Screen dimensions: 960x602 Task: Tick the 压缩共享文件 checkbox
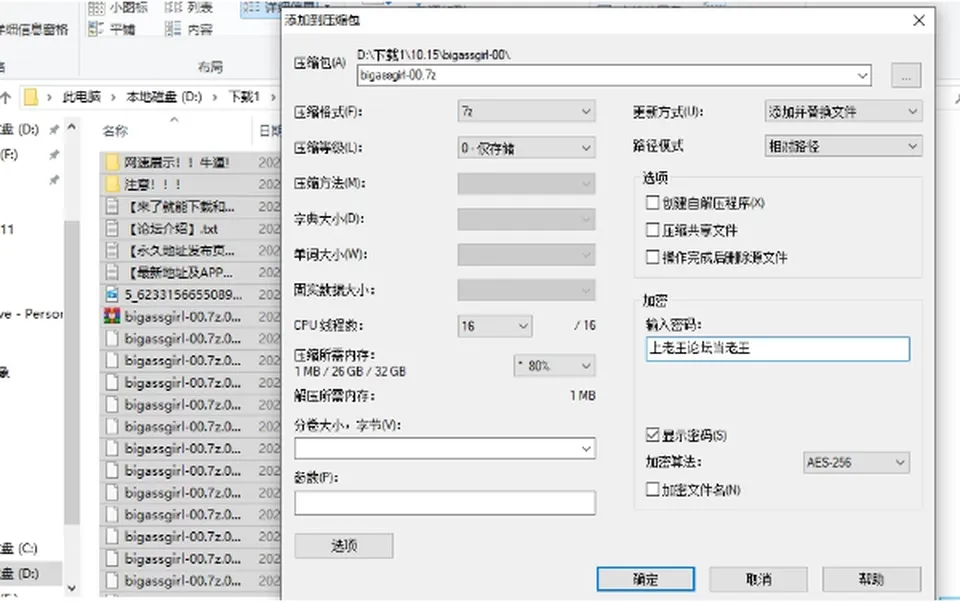click(x=653, y=230)
